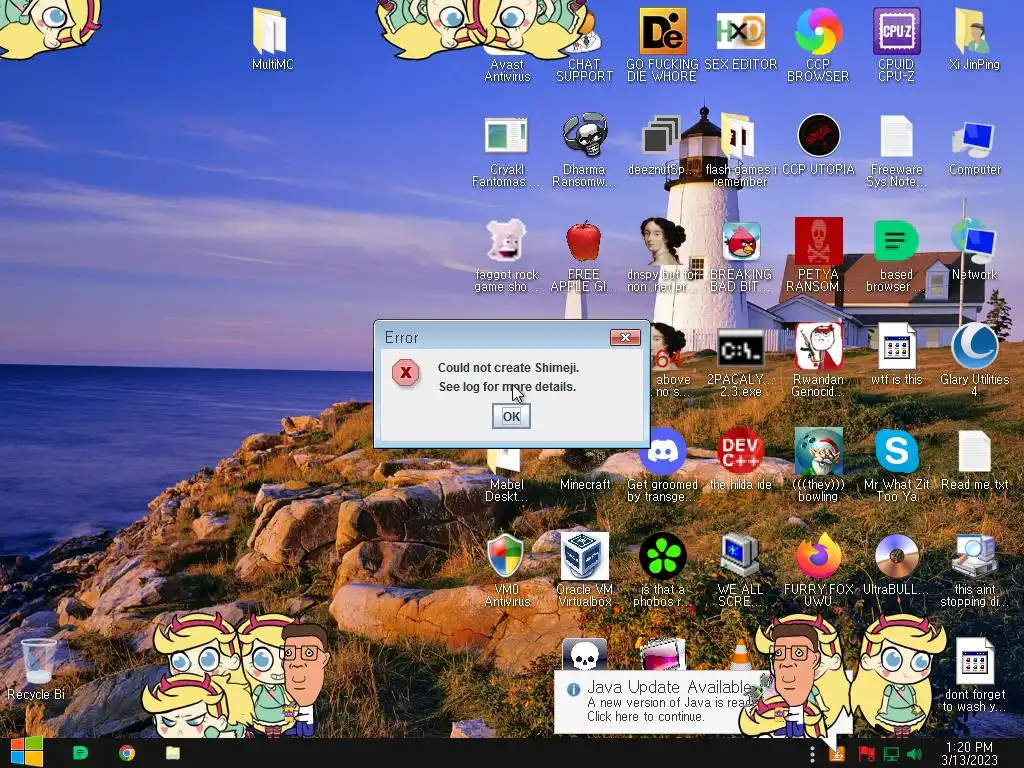Open File Explorer from the taskbar

(x=173, y=753)
